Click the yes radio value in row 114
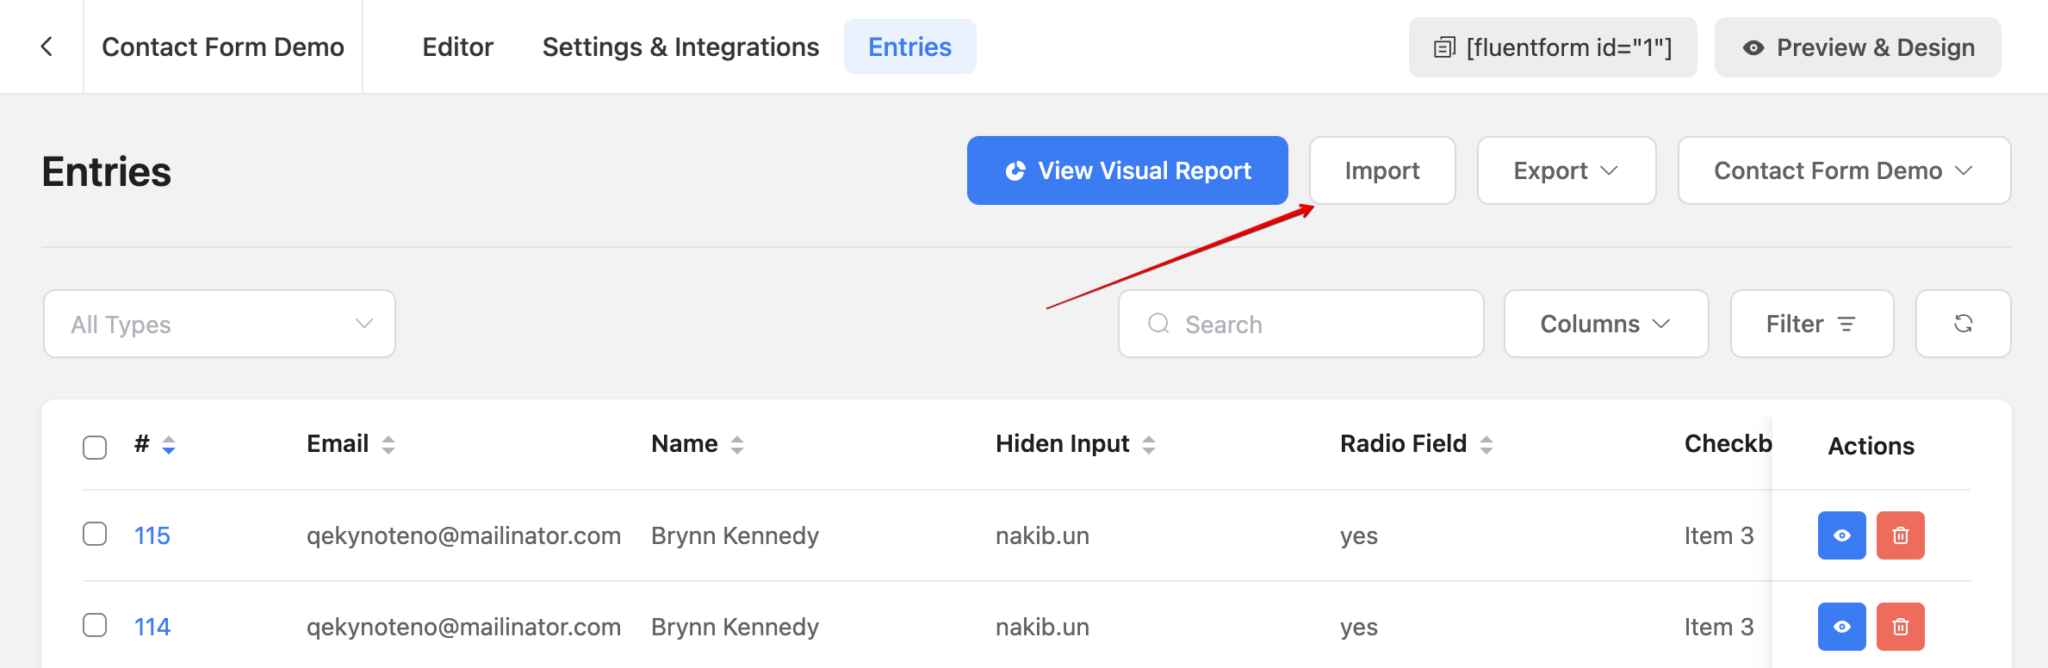 pos(1359,628)
